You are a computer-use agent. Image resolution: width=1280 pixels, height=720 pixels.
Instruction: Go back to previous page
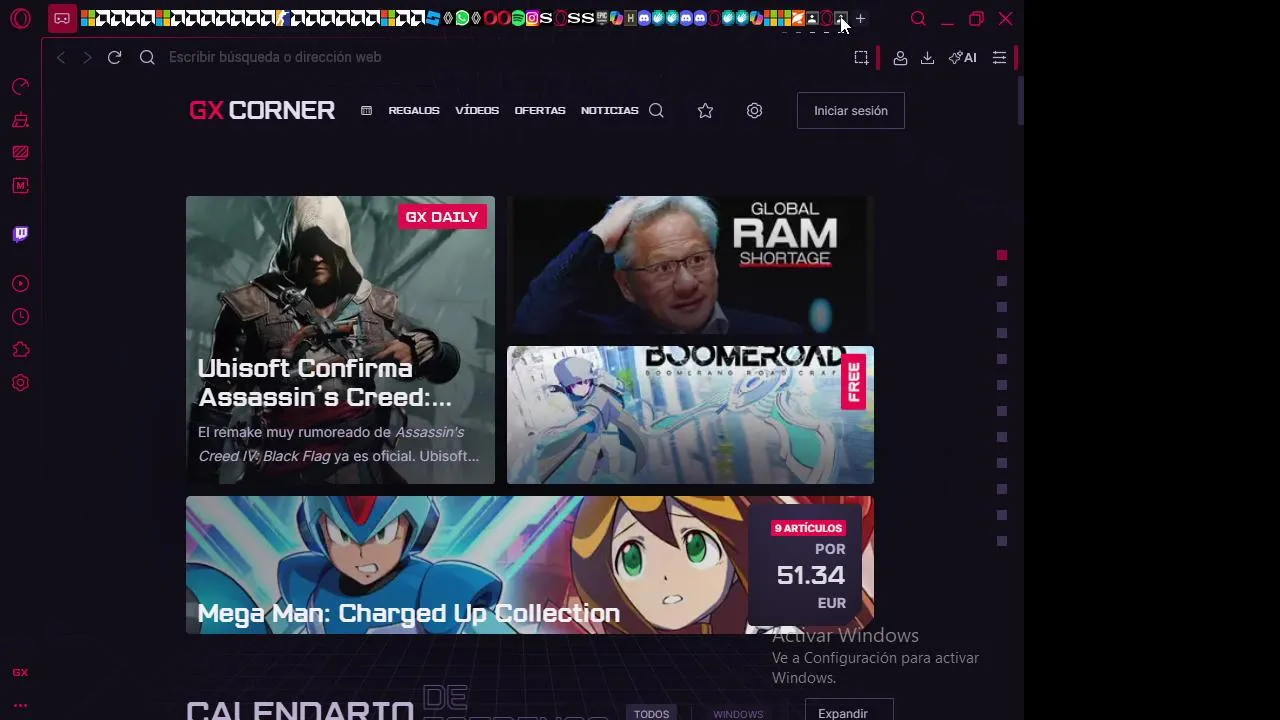61,58
